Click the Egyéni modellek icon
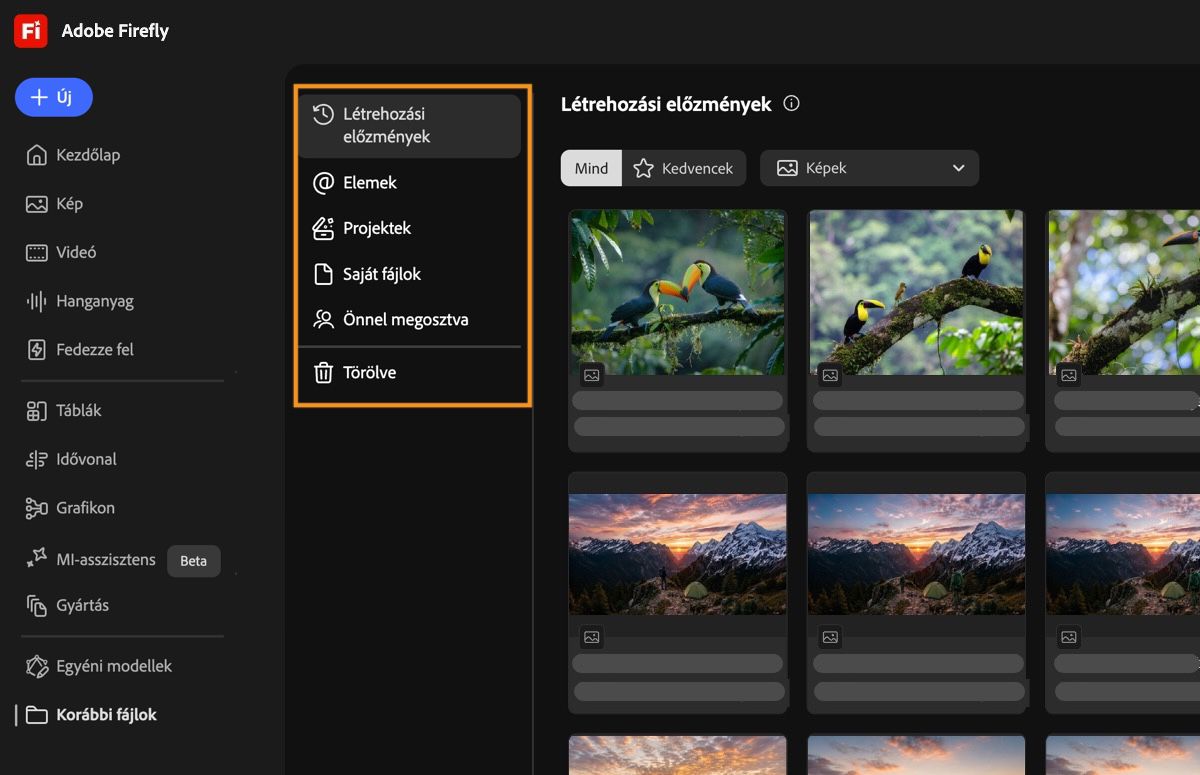The image size is (1200, 775). (x=37, y=666)
